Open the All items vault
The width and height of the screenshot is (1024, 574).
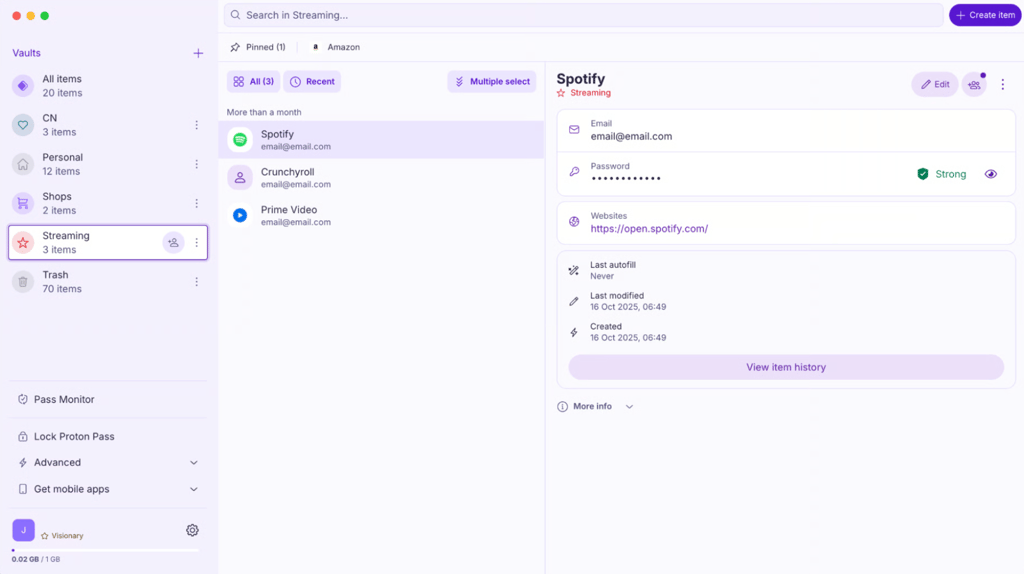tap(108, 86)
